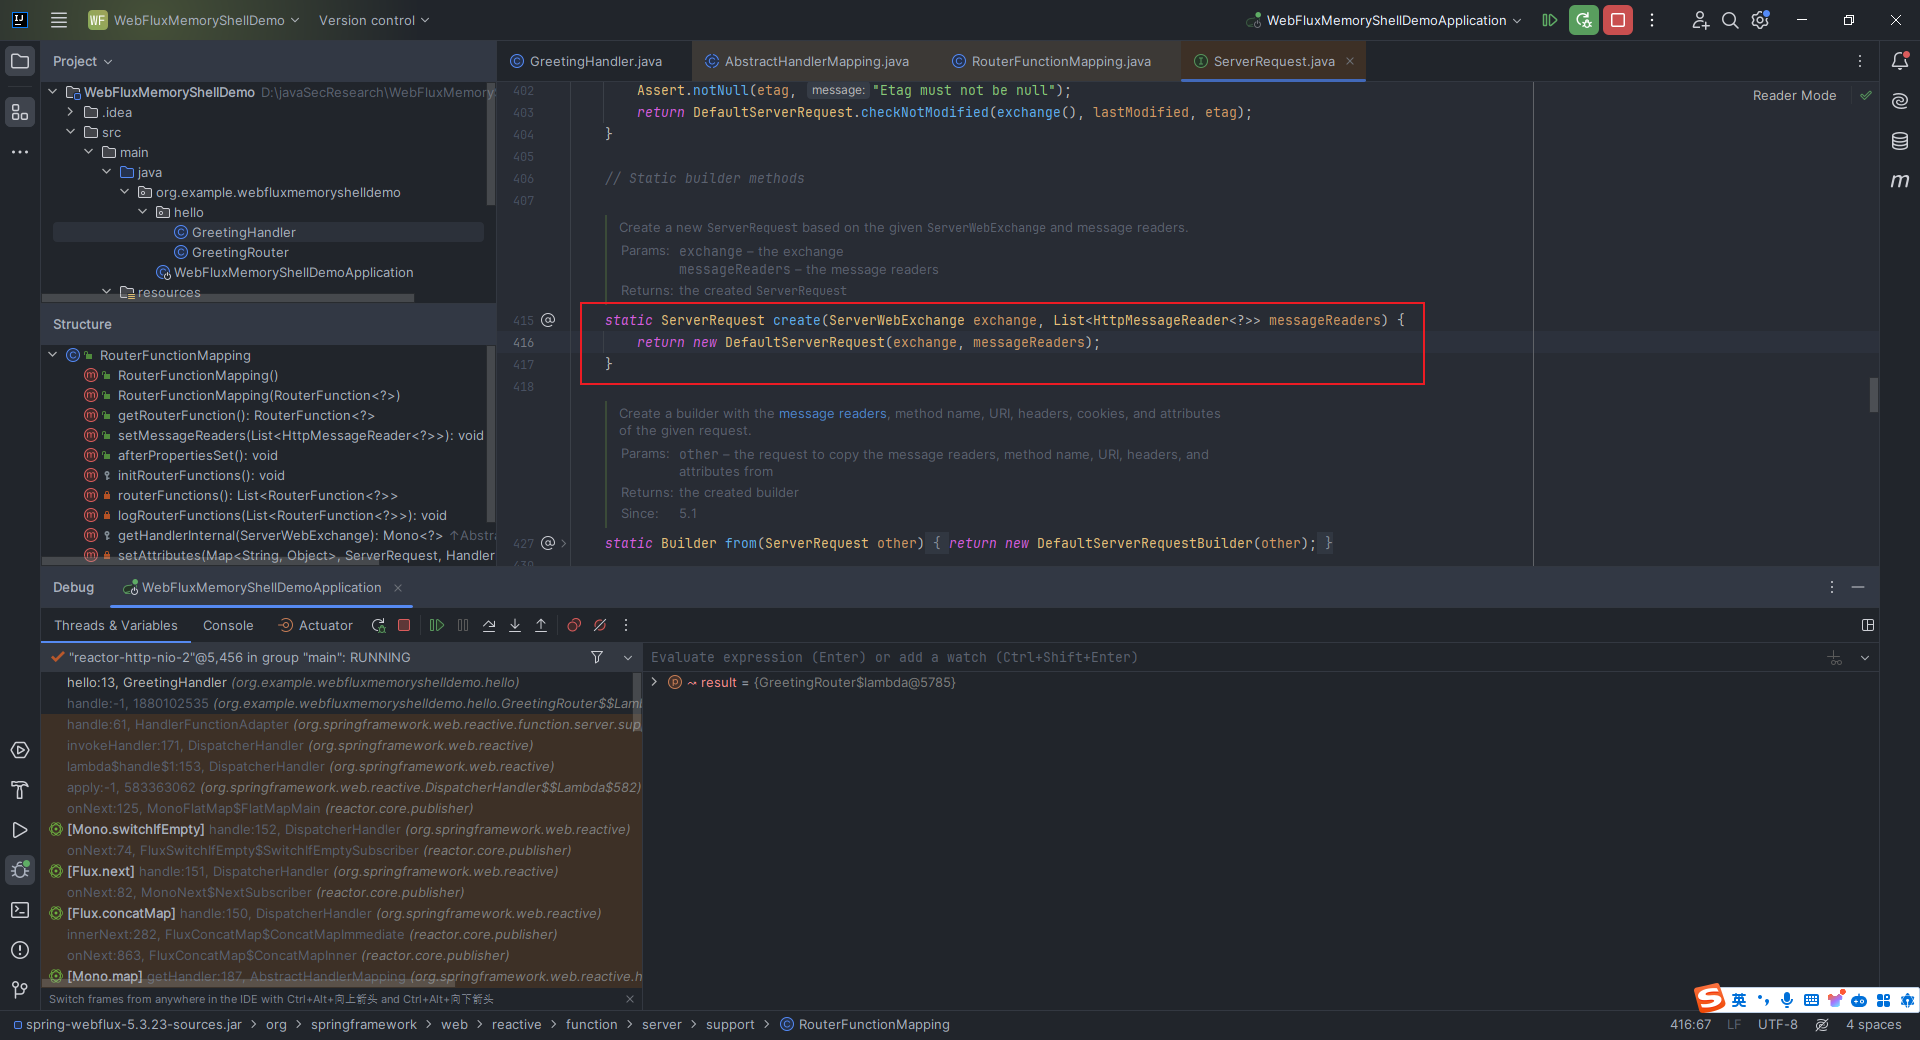Viewport: 1920px width, 1040px height.
Task: Open Search Everywhere magnifier icon
Action: 1730,20
